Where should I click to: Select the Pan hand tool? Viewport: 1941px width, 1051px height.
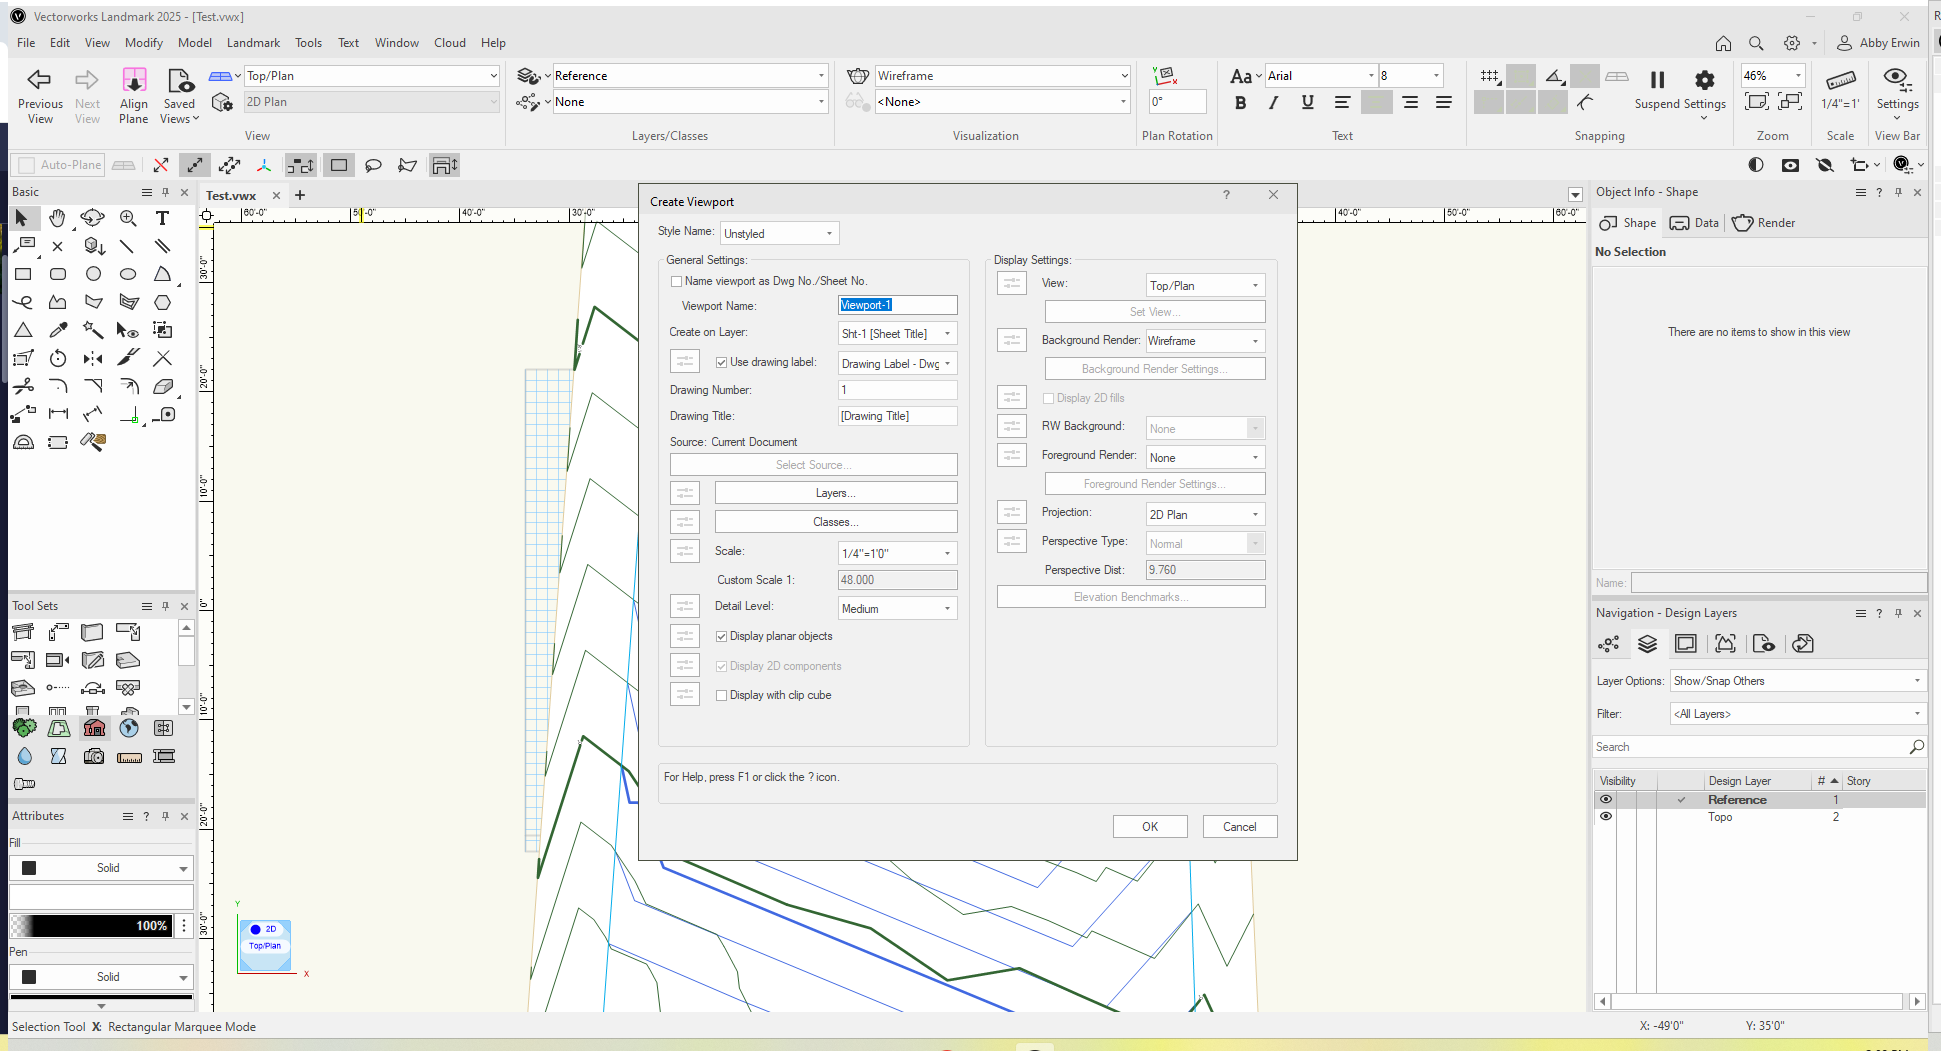click(58, 218)
